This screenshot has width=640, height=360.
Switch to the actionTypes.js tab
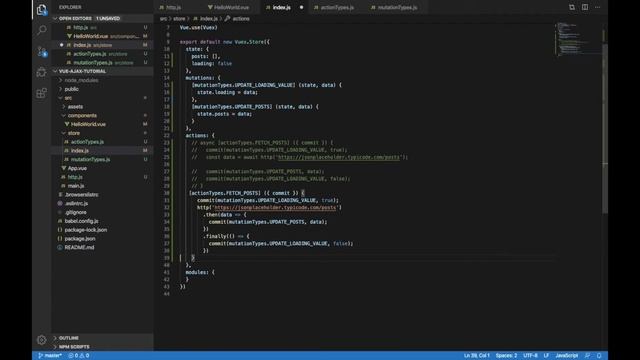pos(337,7)
